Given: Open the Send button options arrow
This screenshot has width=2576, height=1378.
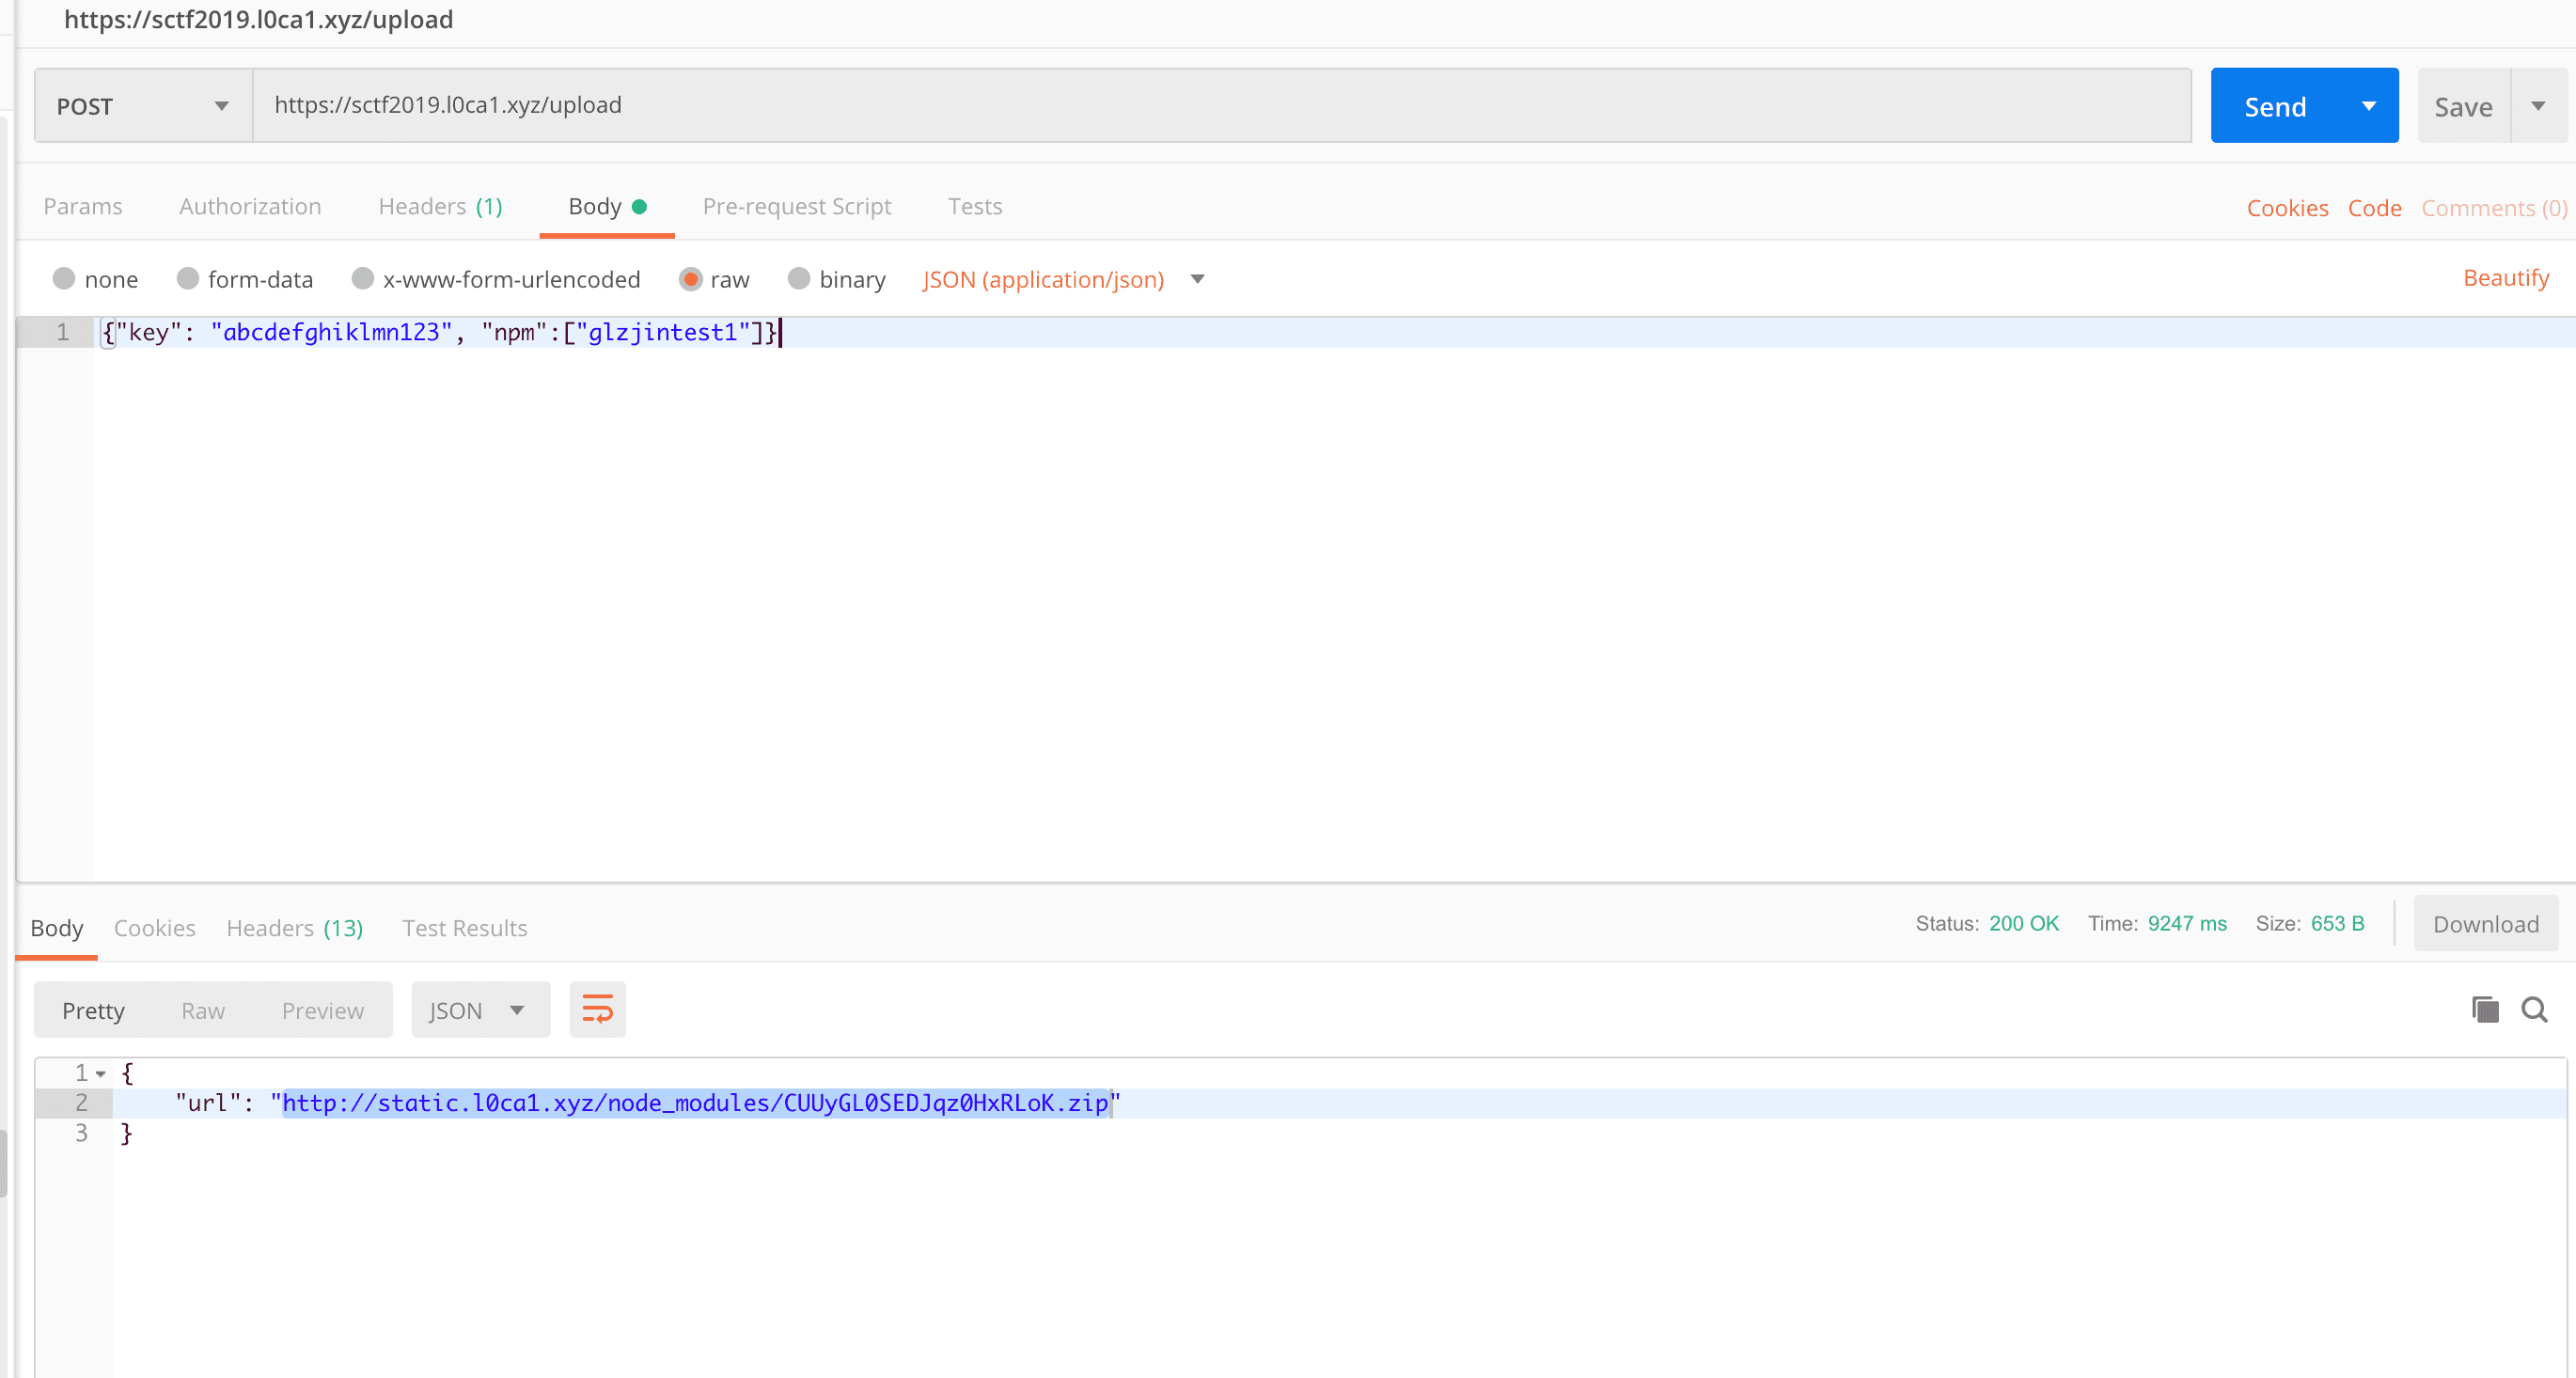Looking at the screenshot, I should point(2370,105).
